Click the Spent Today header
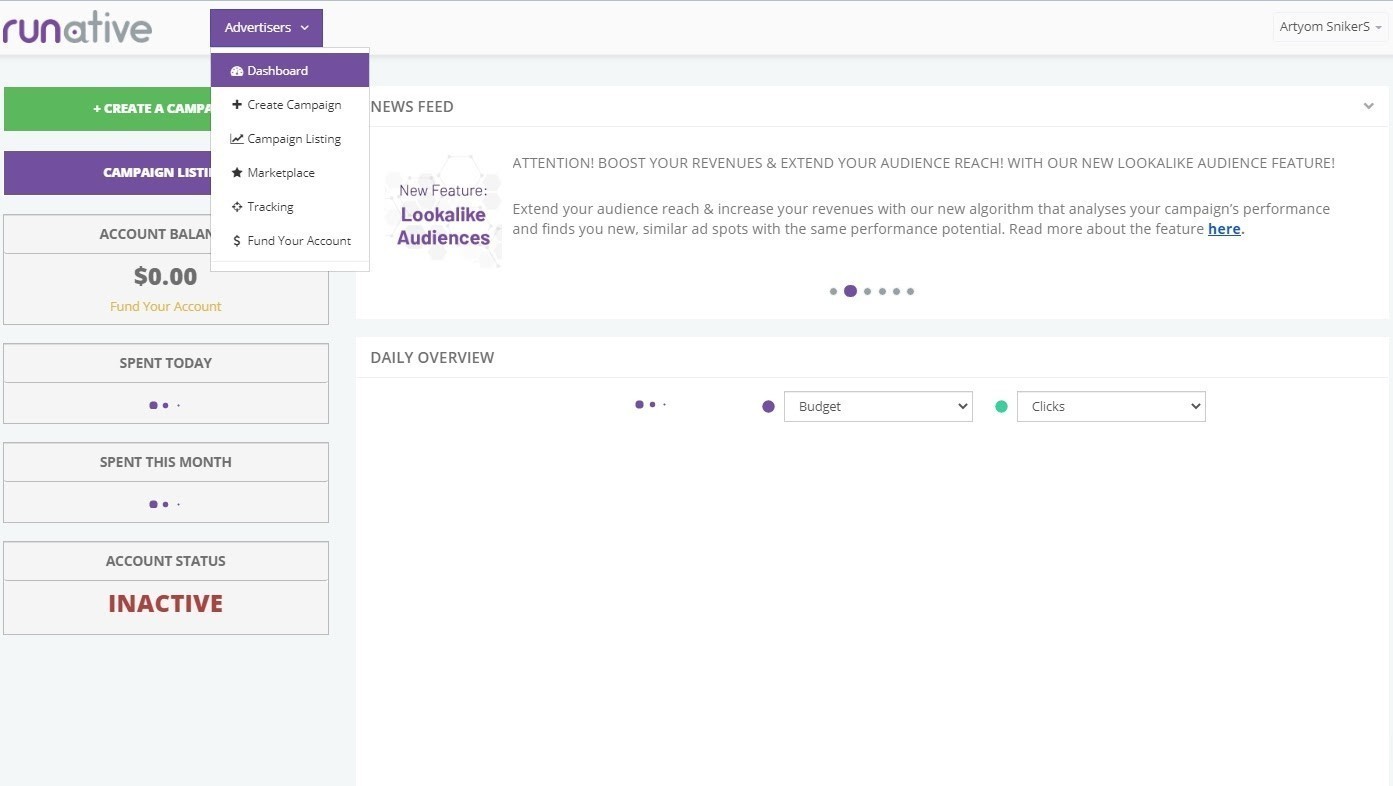The image size is (1393, 786). click(x=166, y=363)
